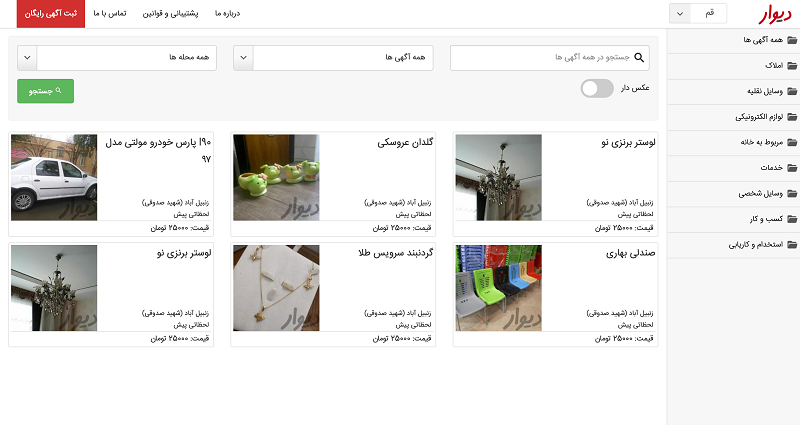
Task: Click folder icon next to وسایل شخصی
Action: point(792,193)
